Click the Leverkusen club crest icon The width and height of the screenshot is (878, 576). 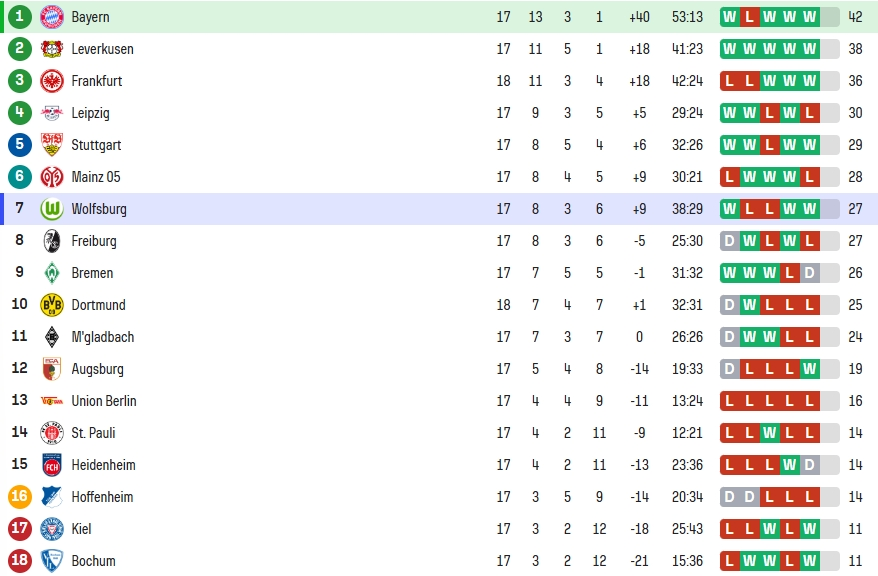[x=52, y=49]
